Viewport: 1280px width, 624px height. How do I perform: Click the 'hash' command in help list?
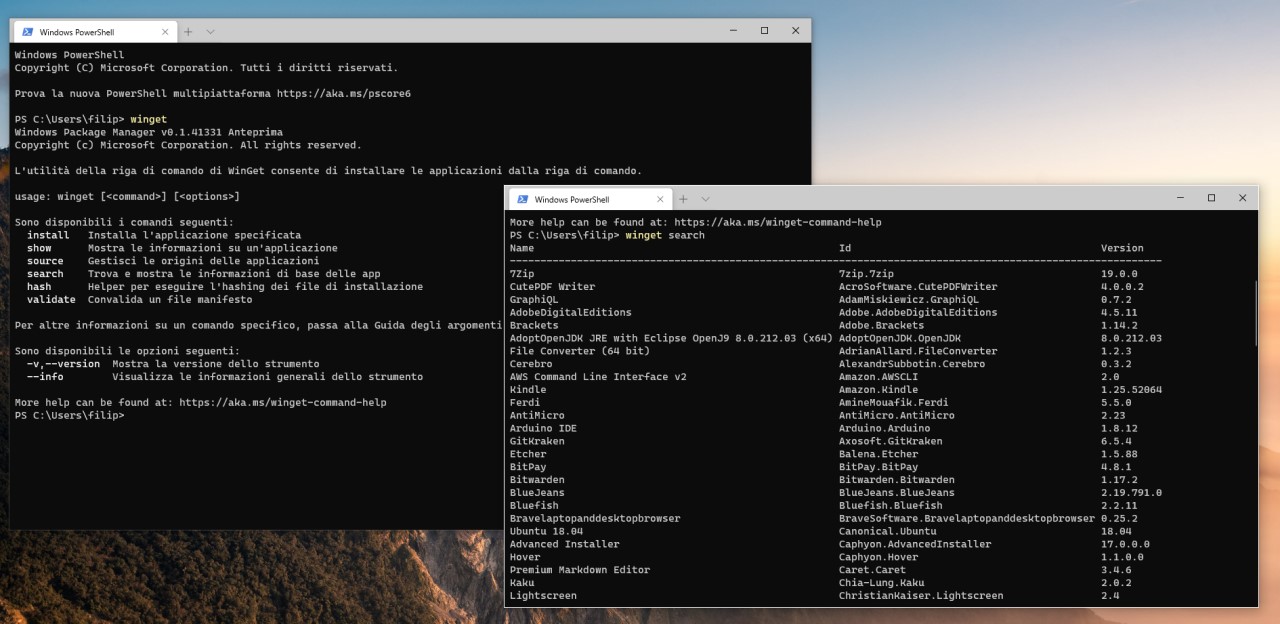[x=39, y=287]
